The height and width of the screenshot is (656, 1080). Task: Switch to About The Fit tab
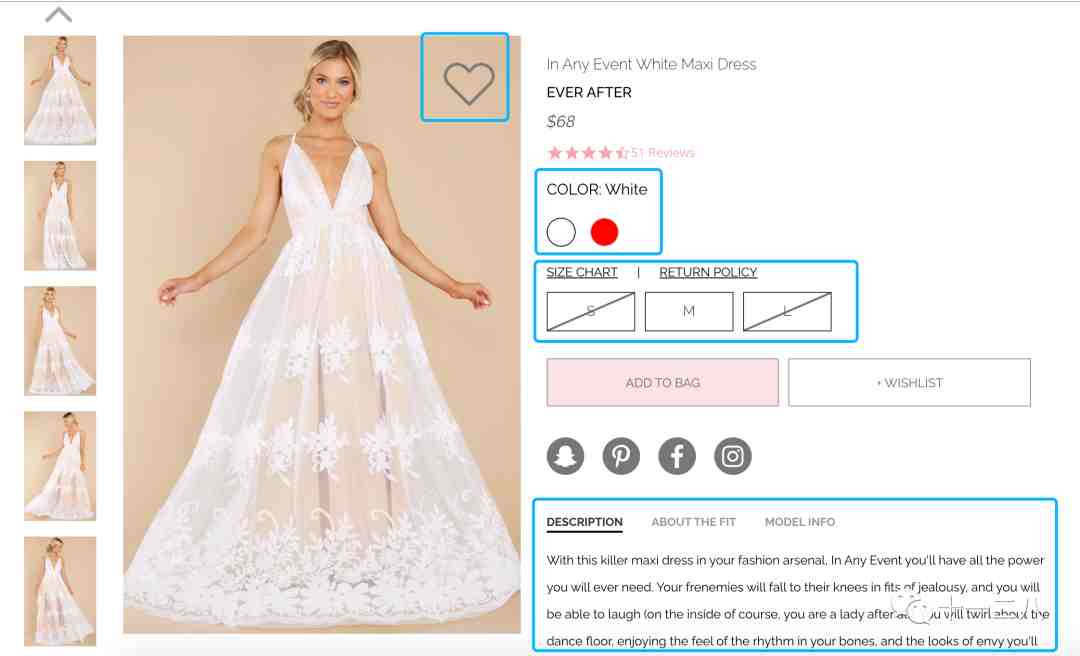click(694, 522)
